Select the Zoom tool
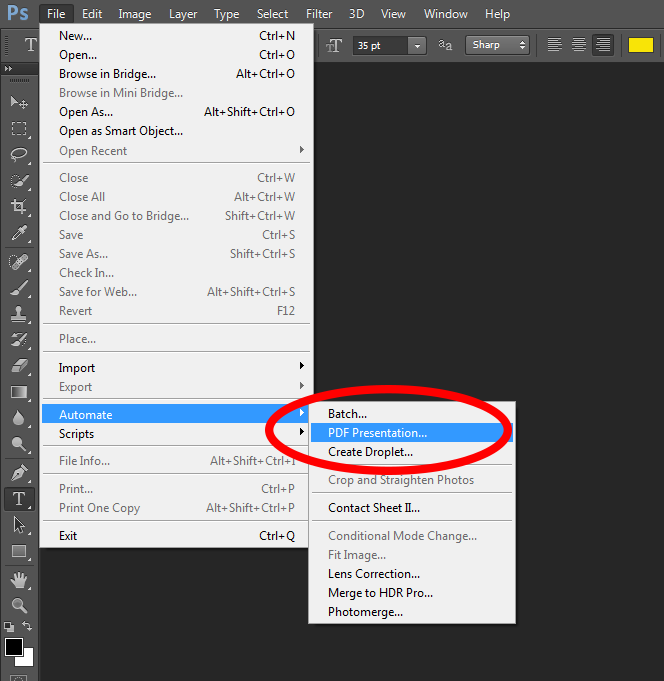 point(19,605)
